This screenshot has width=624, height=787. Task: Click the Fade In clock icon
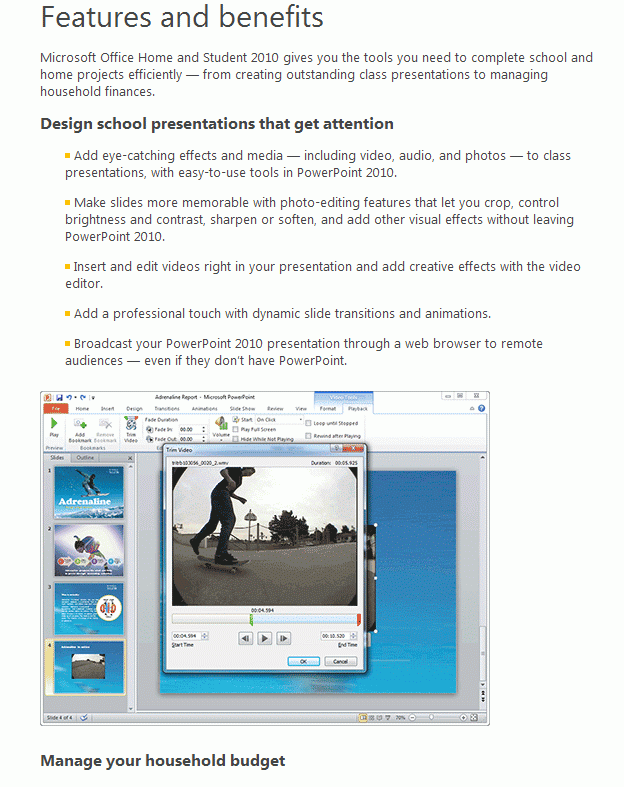tap(150, 430)
